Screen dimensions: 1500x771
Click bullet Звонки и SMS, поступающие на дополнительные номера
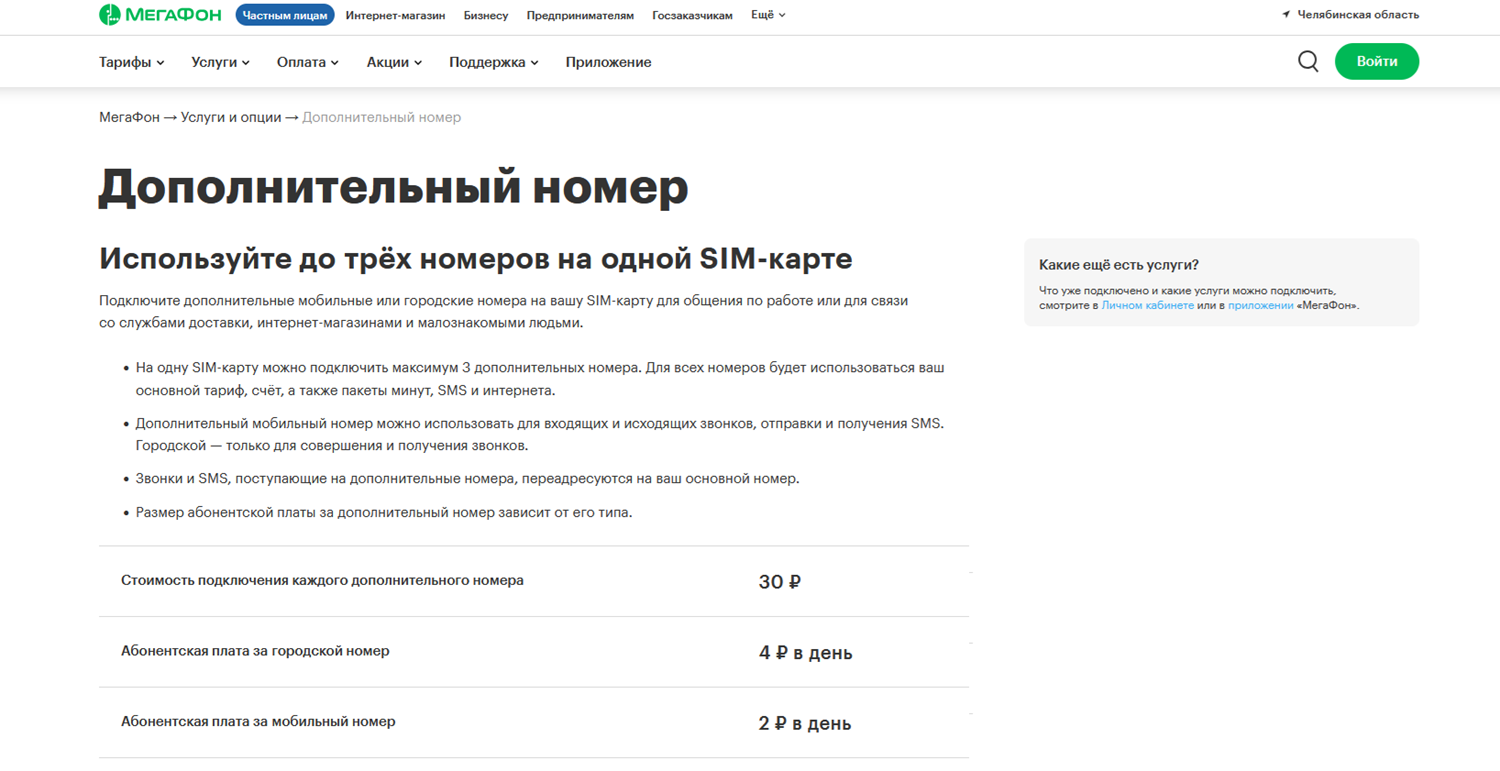point(467,479)
